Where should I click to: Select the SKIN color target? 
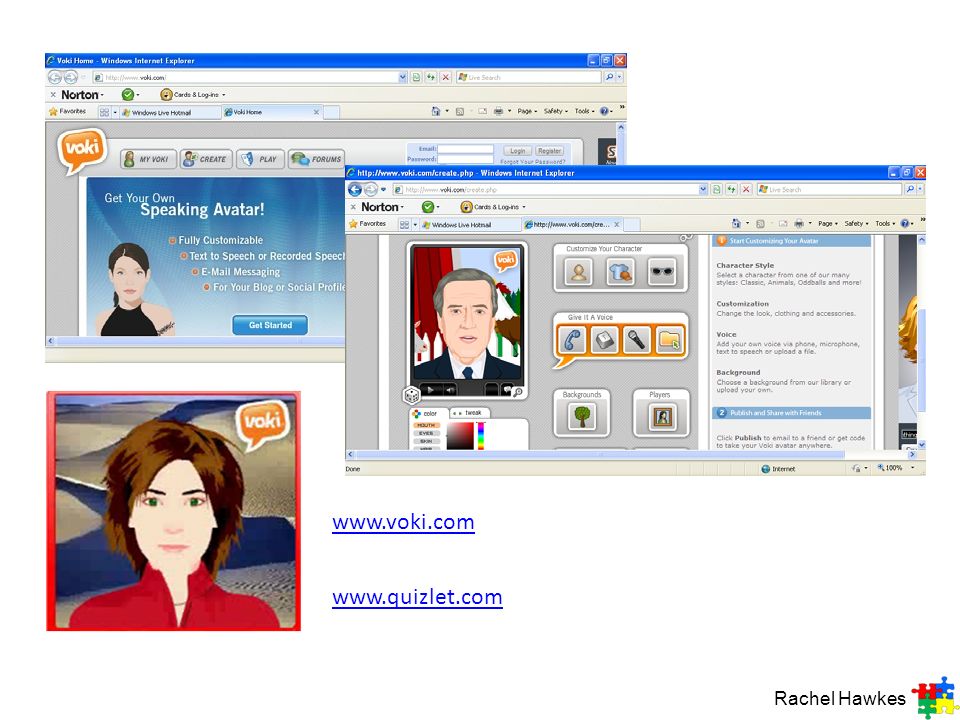point(426,441)
